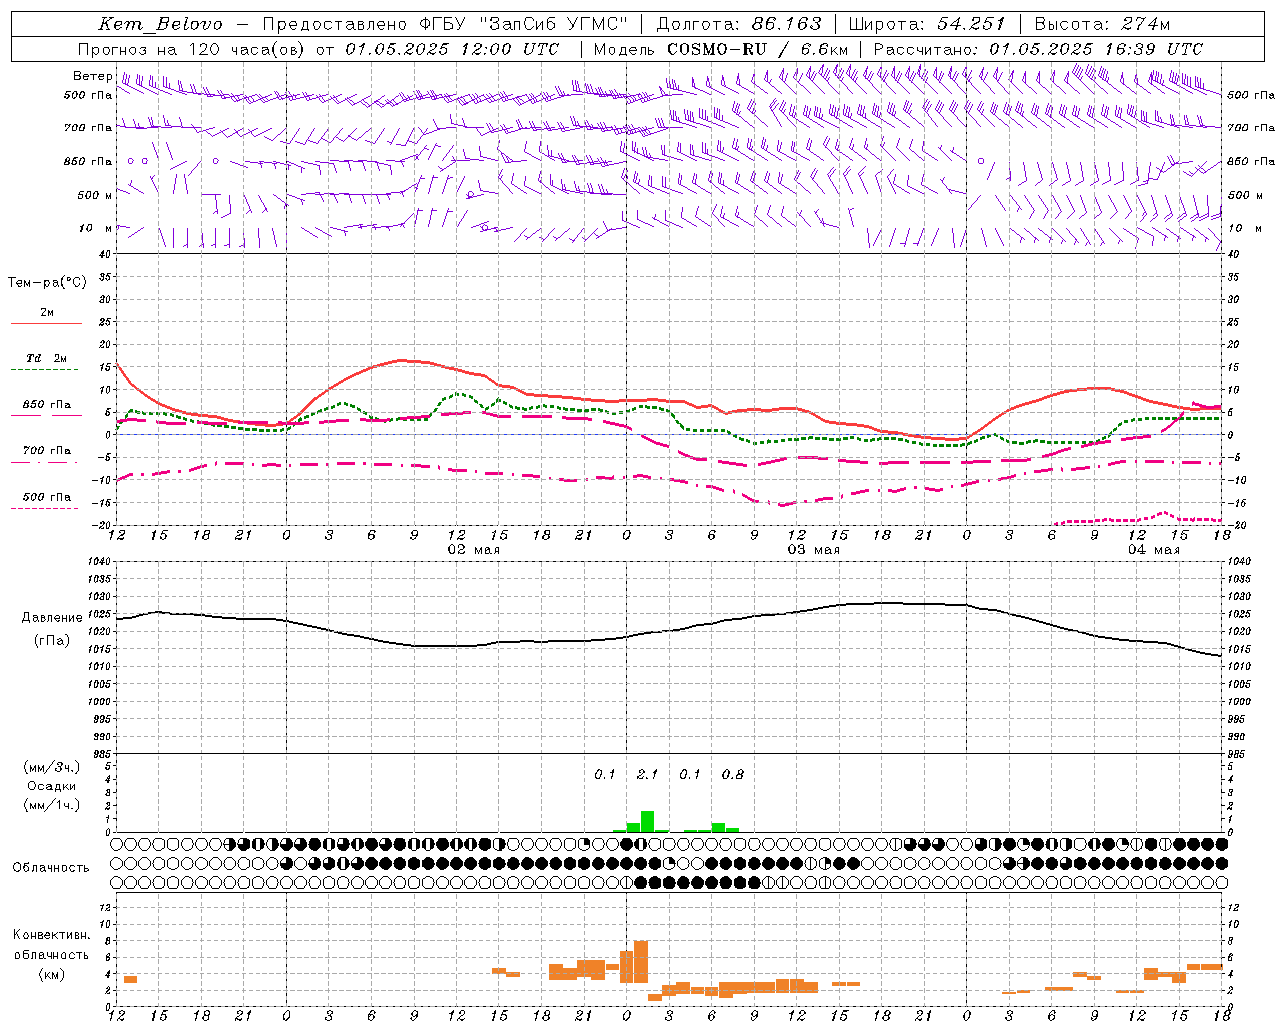Select the 'Долгота: 86.163' longitude value
Image resolution: width=1280 pixels, height=1024 pixels.
(x=739, y=24)
